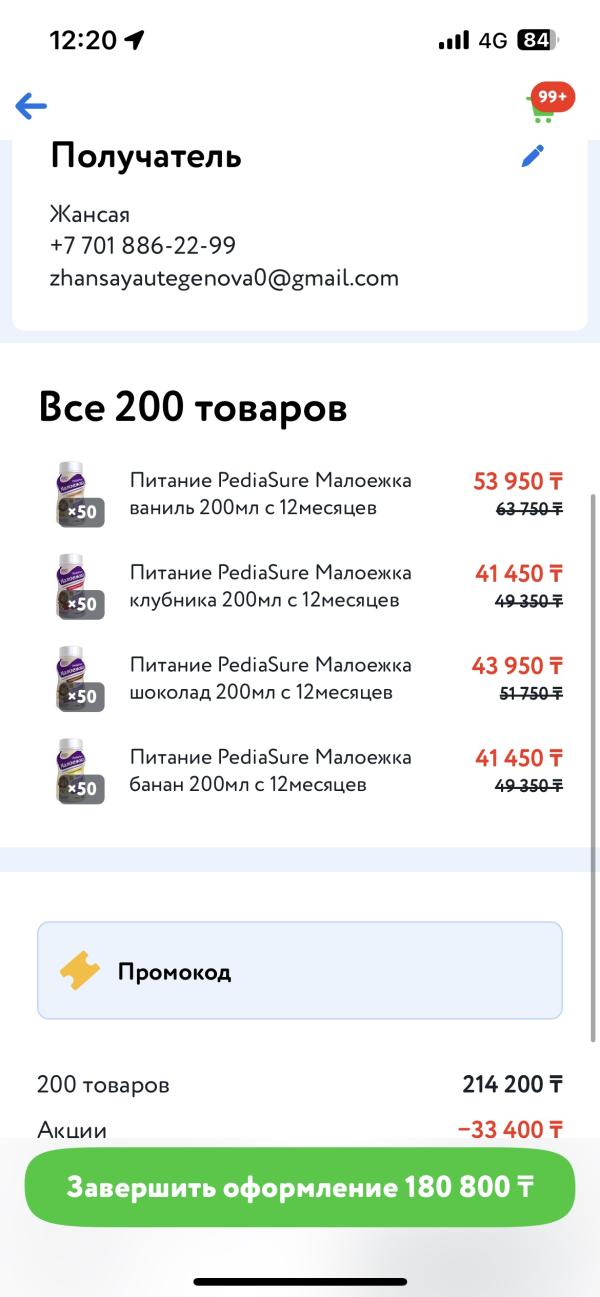Viewport: 600px width, 1297px height.
Task: Select PediaSure клубника product name
Action: point(270,586)
